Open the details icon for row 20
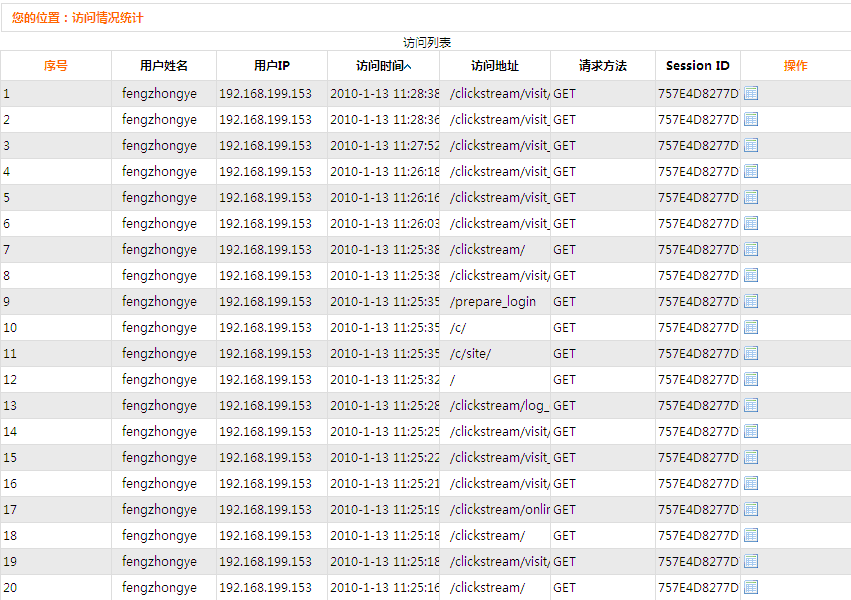Viewport: 851px width, 600px height. (751, 587)
